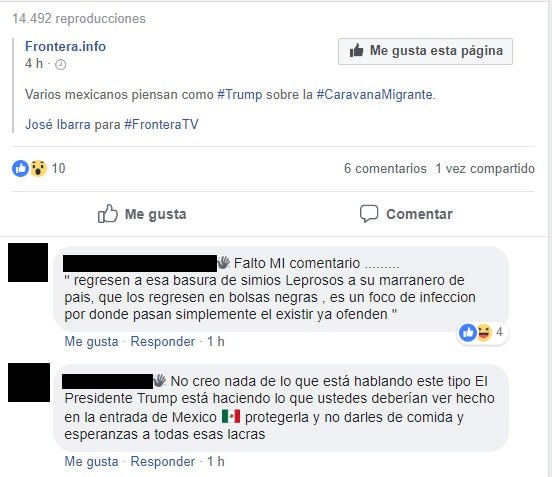Click the wow emoji reaction icon
552x477 pixels.
point(38,168)
